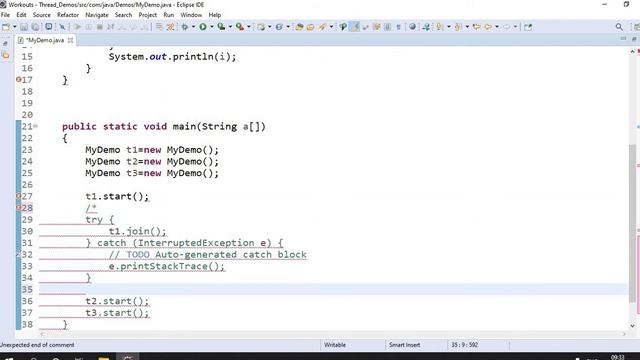Close the MyDemo.java editor tab
The width and height of the screenshot is (640, 360).
(71, 40)
